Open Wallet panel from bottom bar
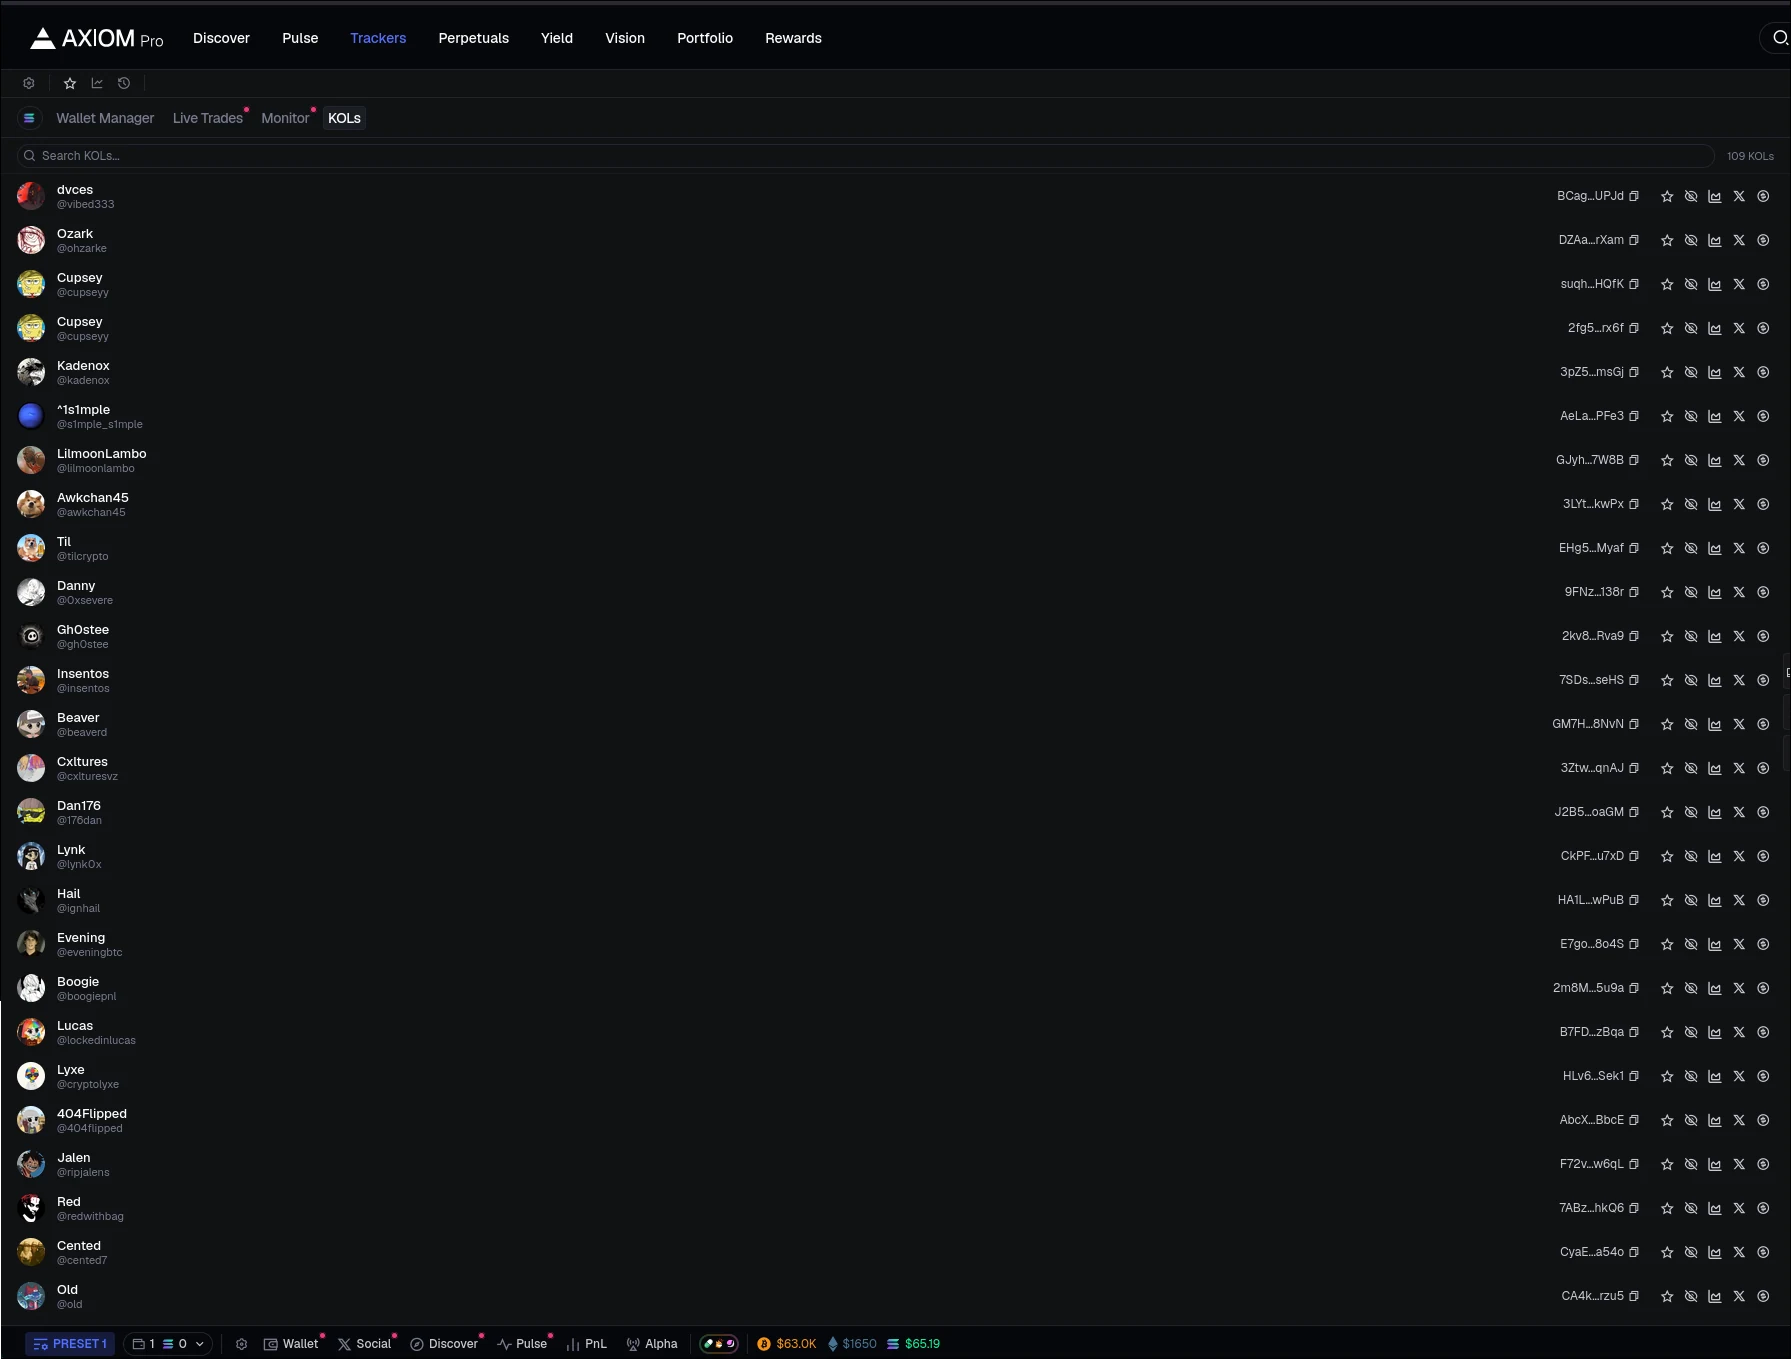 click(x=291, y=1344)
